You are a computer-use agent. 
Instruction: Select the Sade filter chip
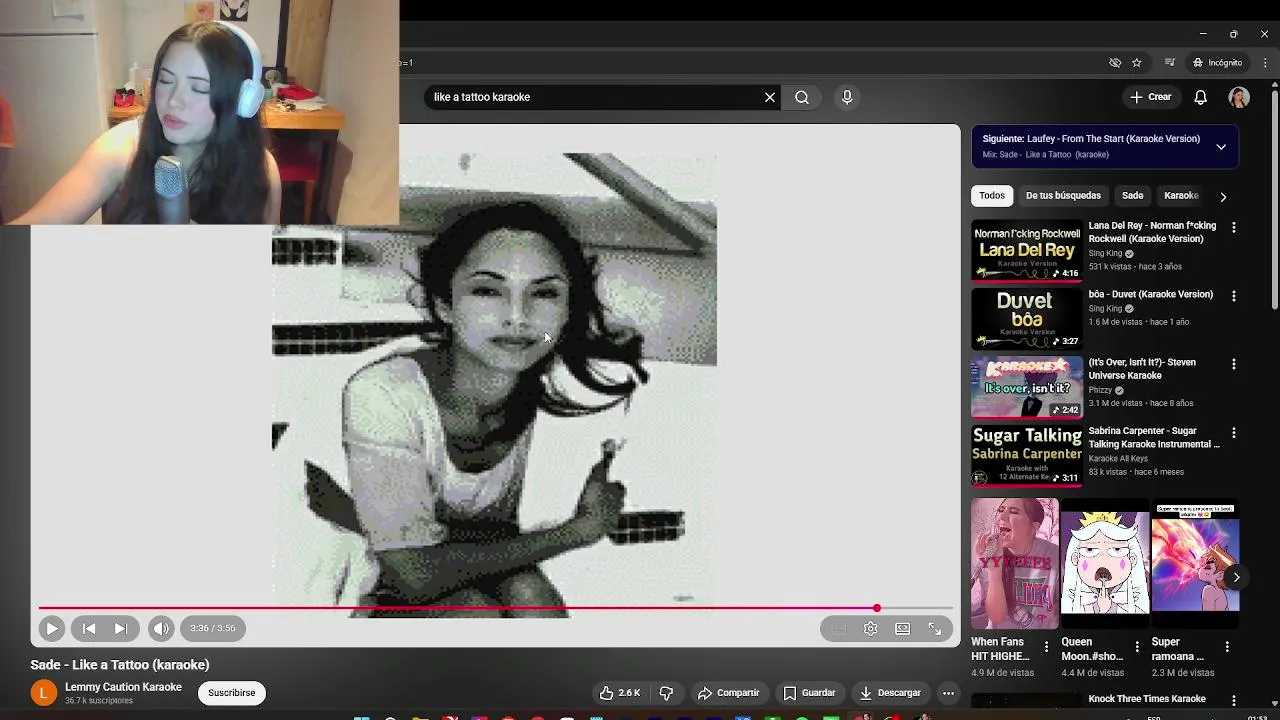1132,196
